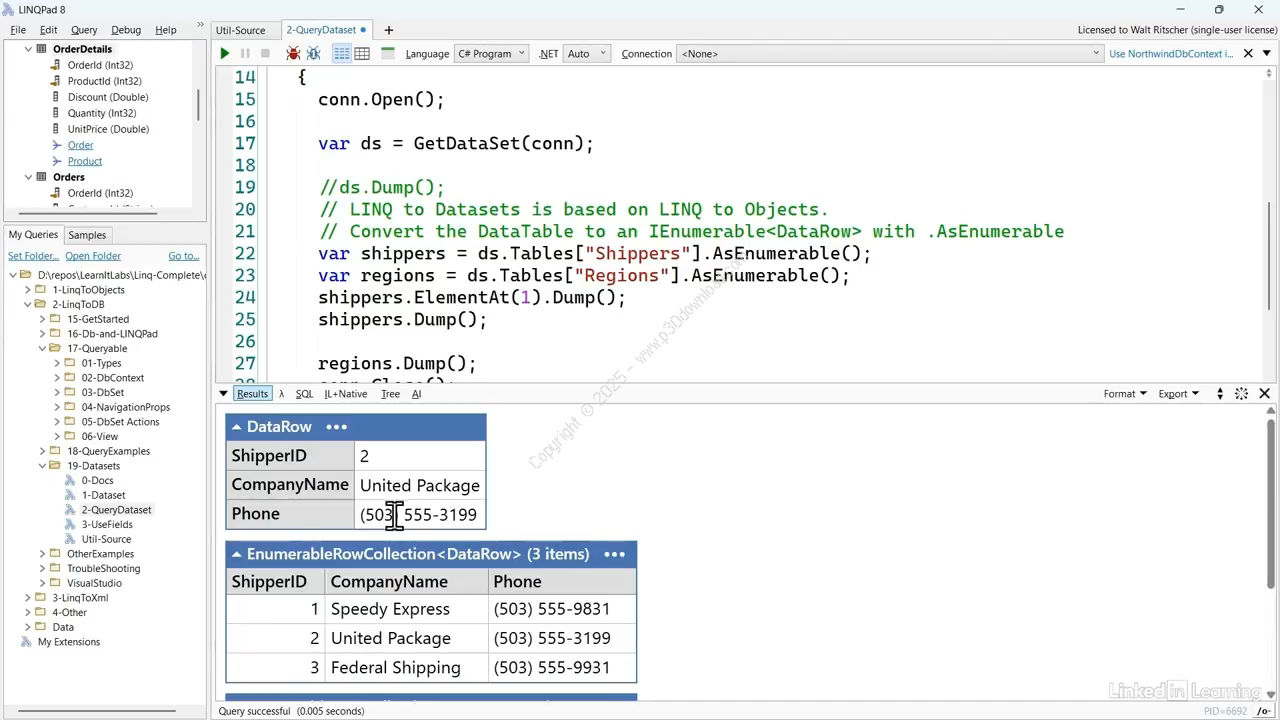Open the SQL output tab
Image resolution: width=1280 pixels, height=720 pixels.
[304, 394]
